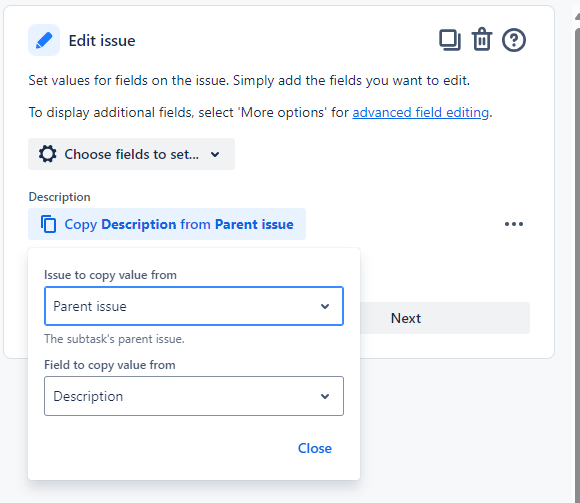This screenshot has width=580, height=503.
Task: Expand the Choose fields to set dropdown
Action: click(131, 154)
